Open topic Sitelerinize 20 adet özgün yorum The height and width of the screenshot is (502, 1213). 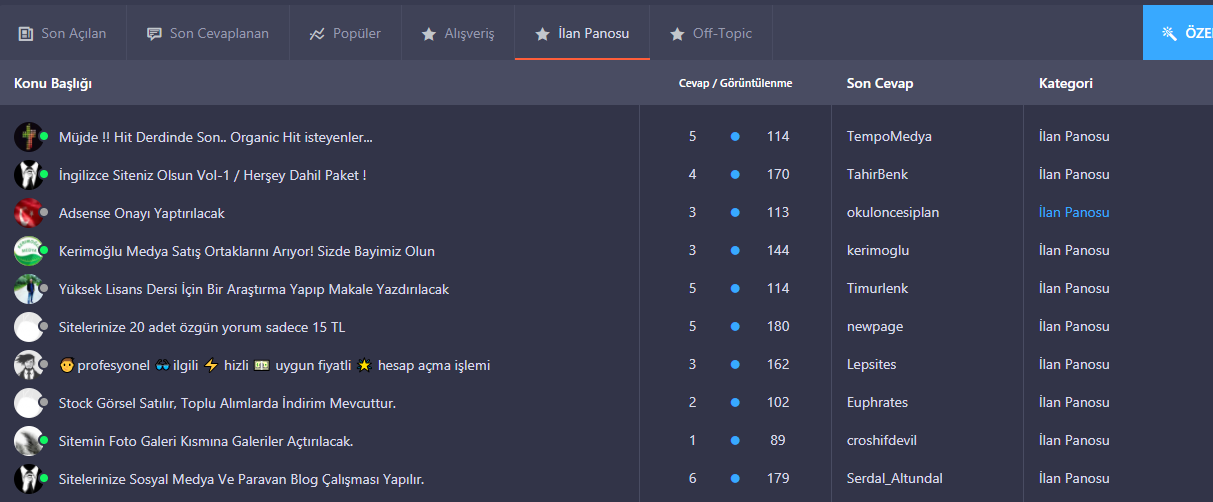pos(202,327)
